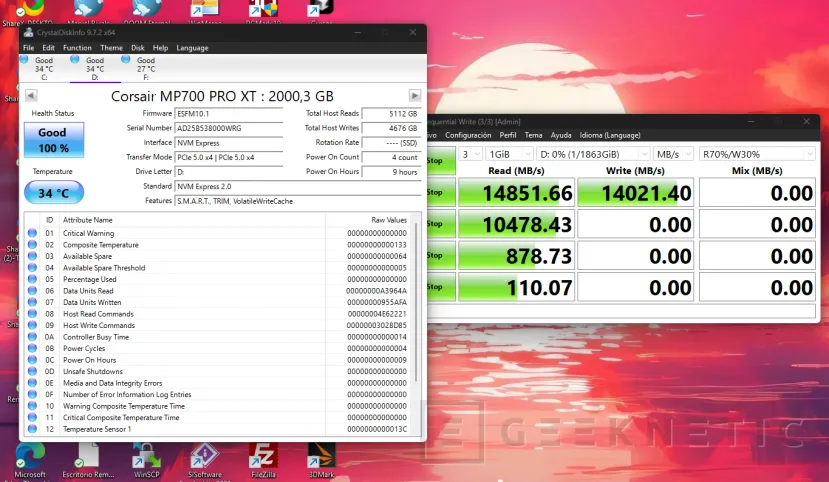Open Perfil menu in CrystalDiskMark

(508, 135)
